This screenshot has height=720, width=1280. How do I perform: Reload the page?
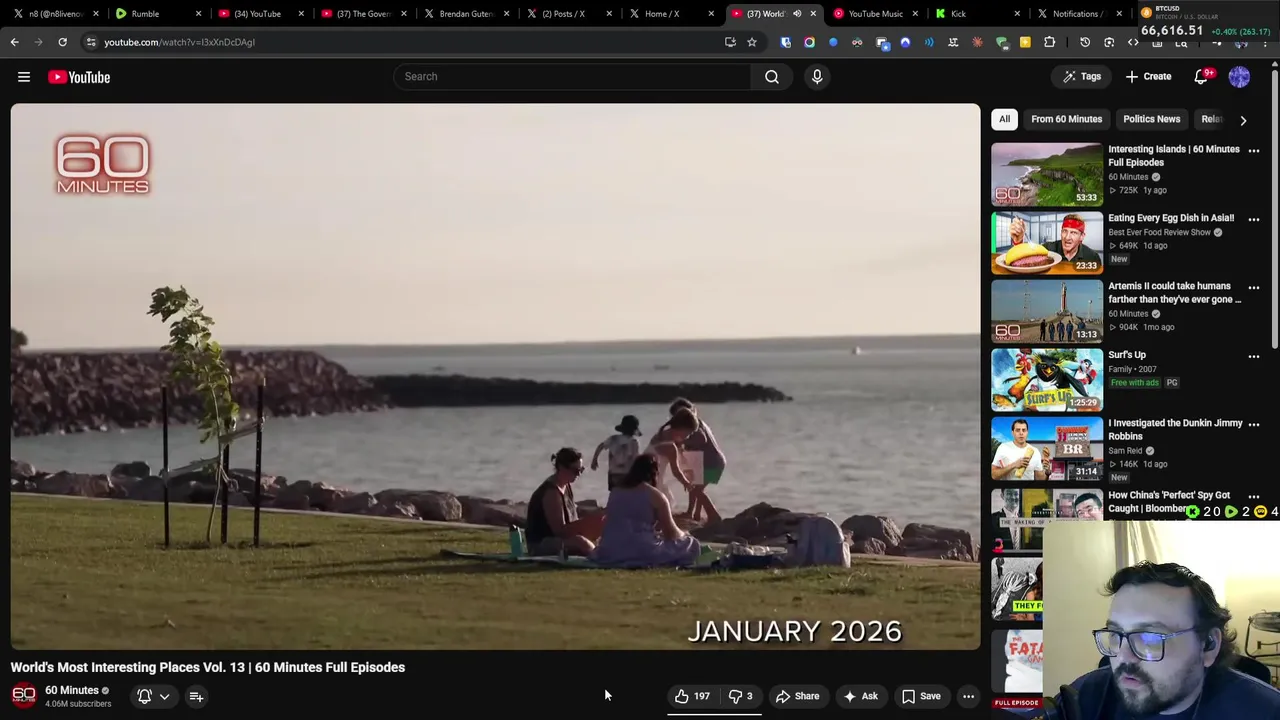[62, 42]
